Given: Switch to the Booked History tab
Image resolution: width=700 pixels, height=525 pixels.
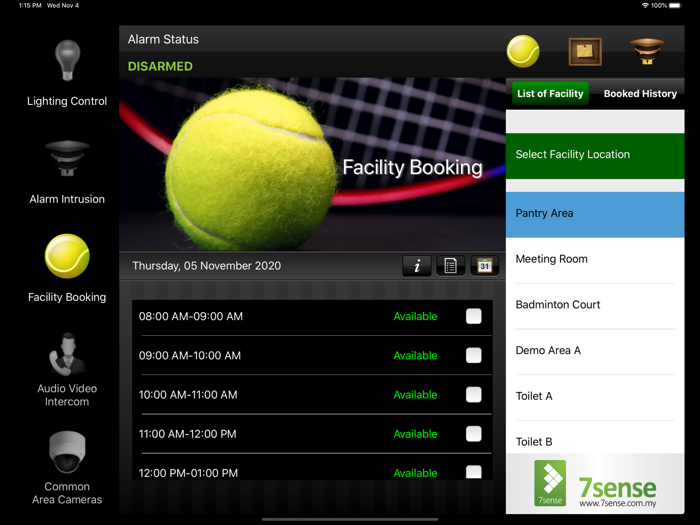Looking at the screenshot, I should click(x=640, y=94).
